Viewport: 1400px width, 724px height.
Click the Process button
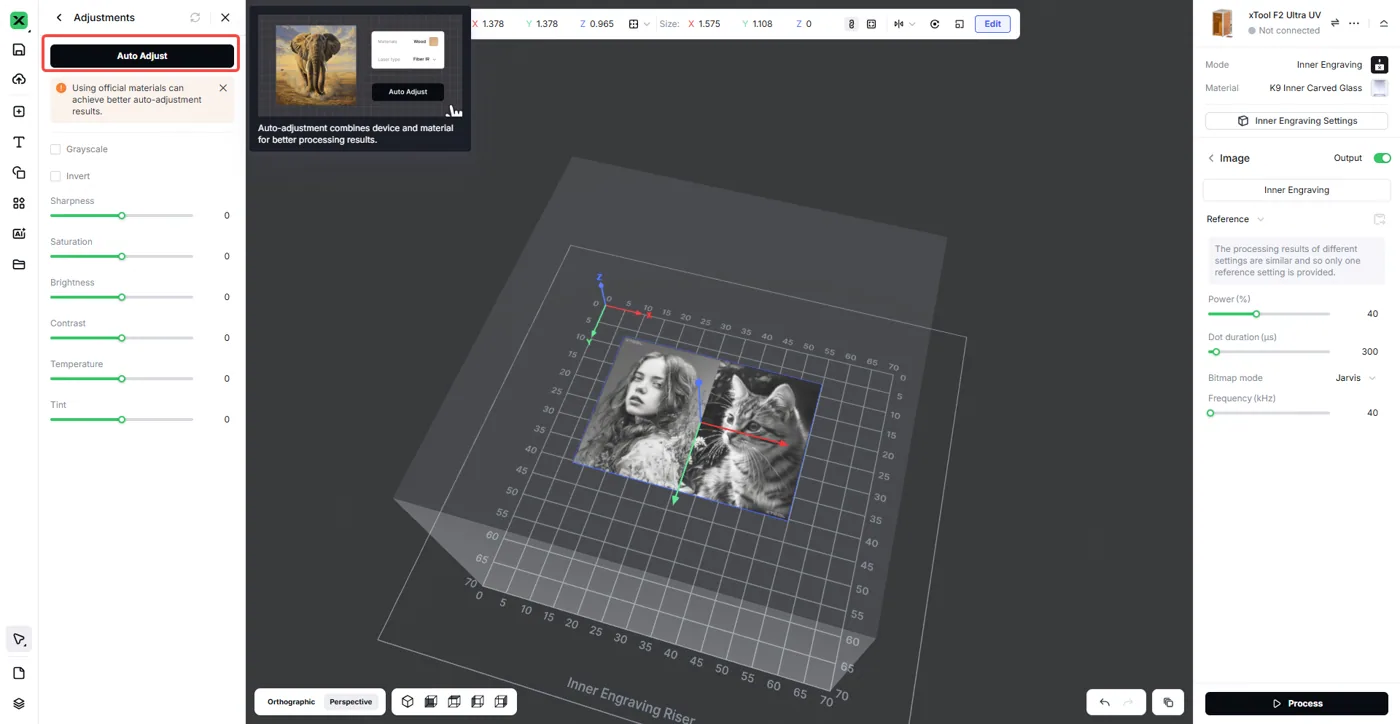1296,703
